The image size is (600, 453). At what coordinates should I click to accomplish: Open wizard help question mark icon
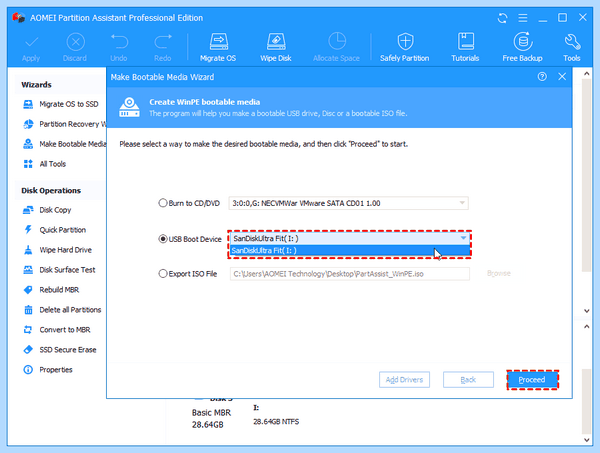tap(542, 77)
